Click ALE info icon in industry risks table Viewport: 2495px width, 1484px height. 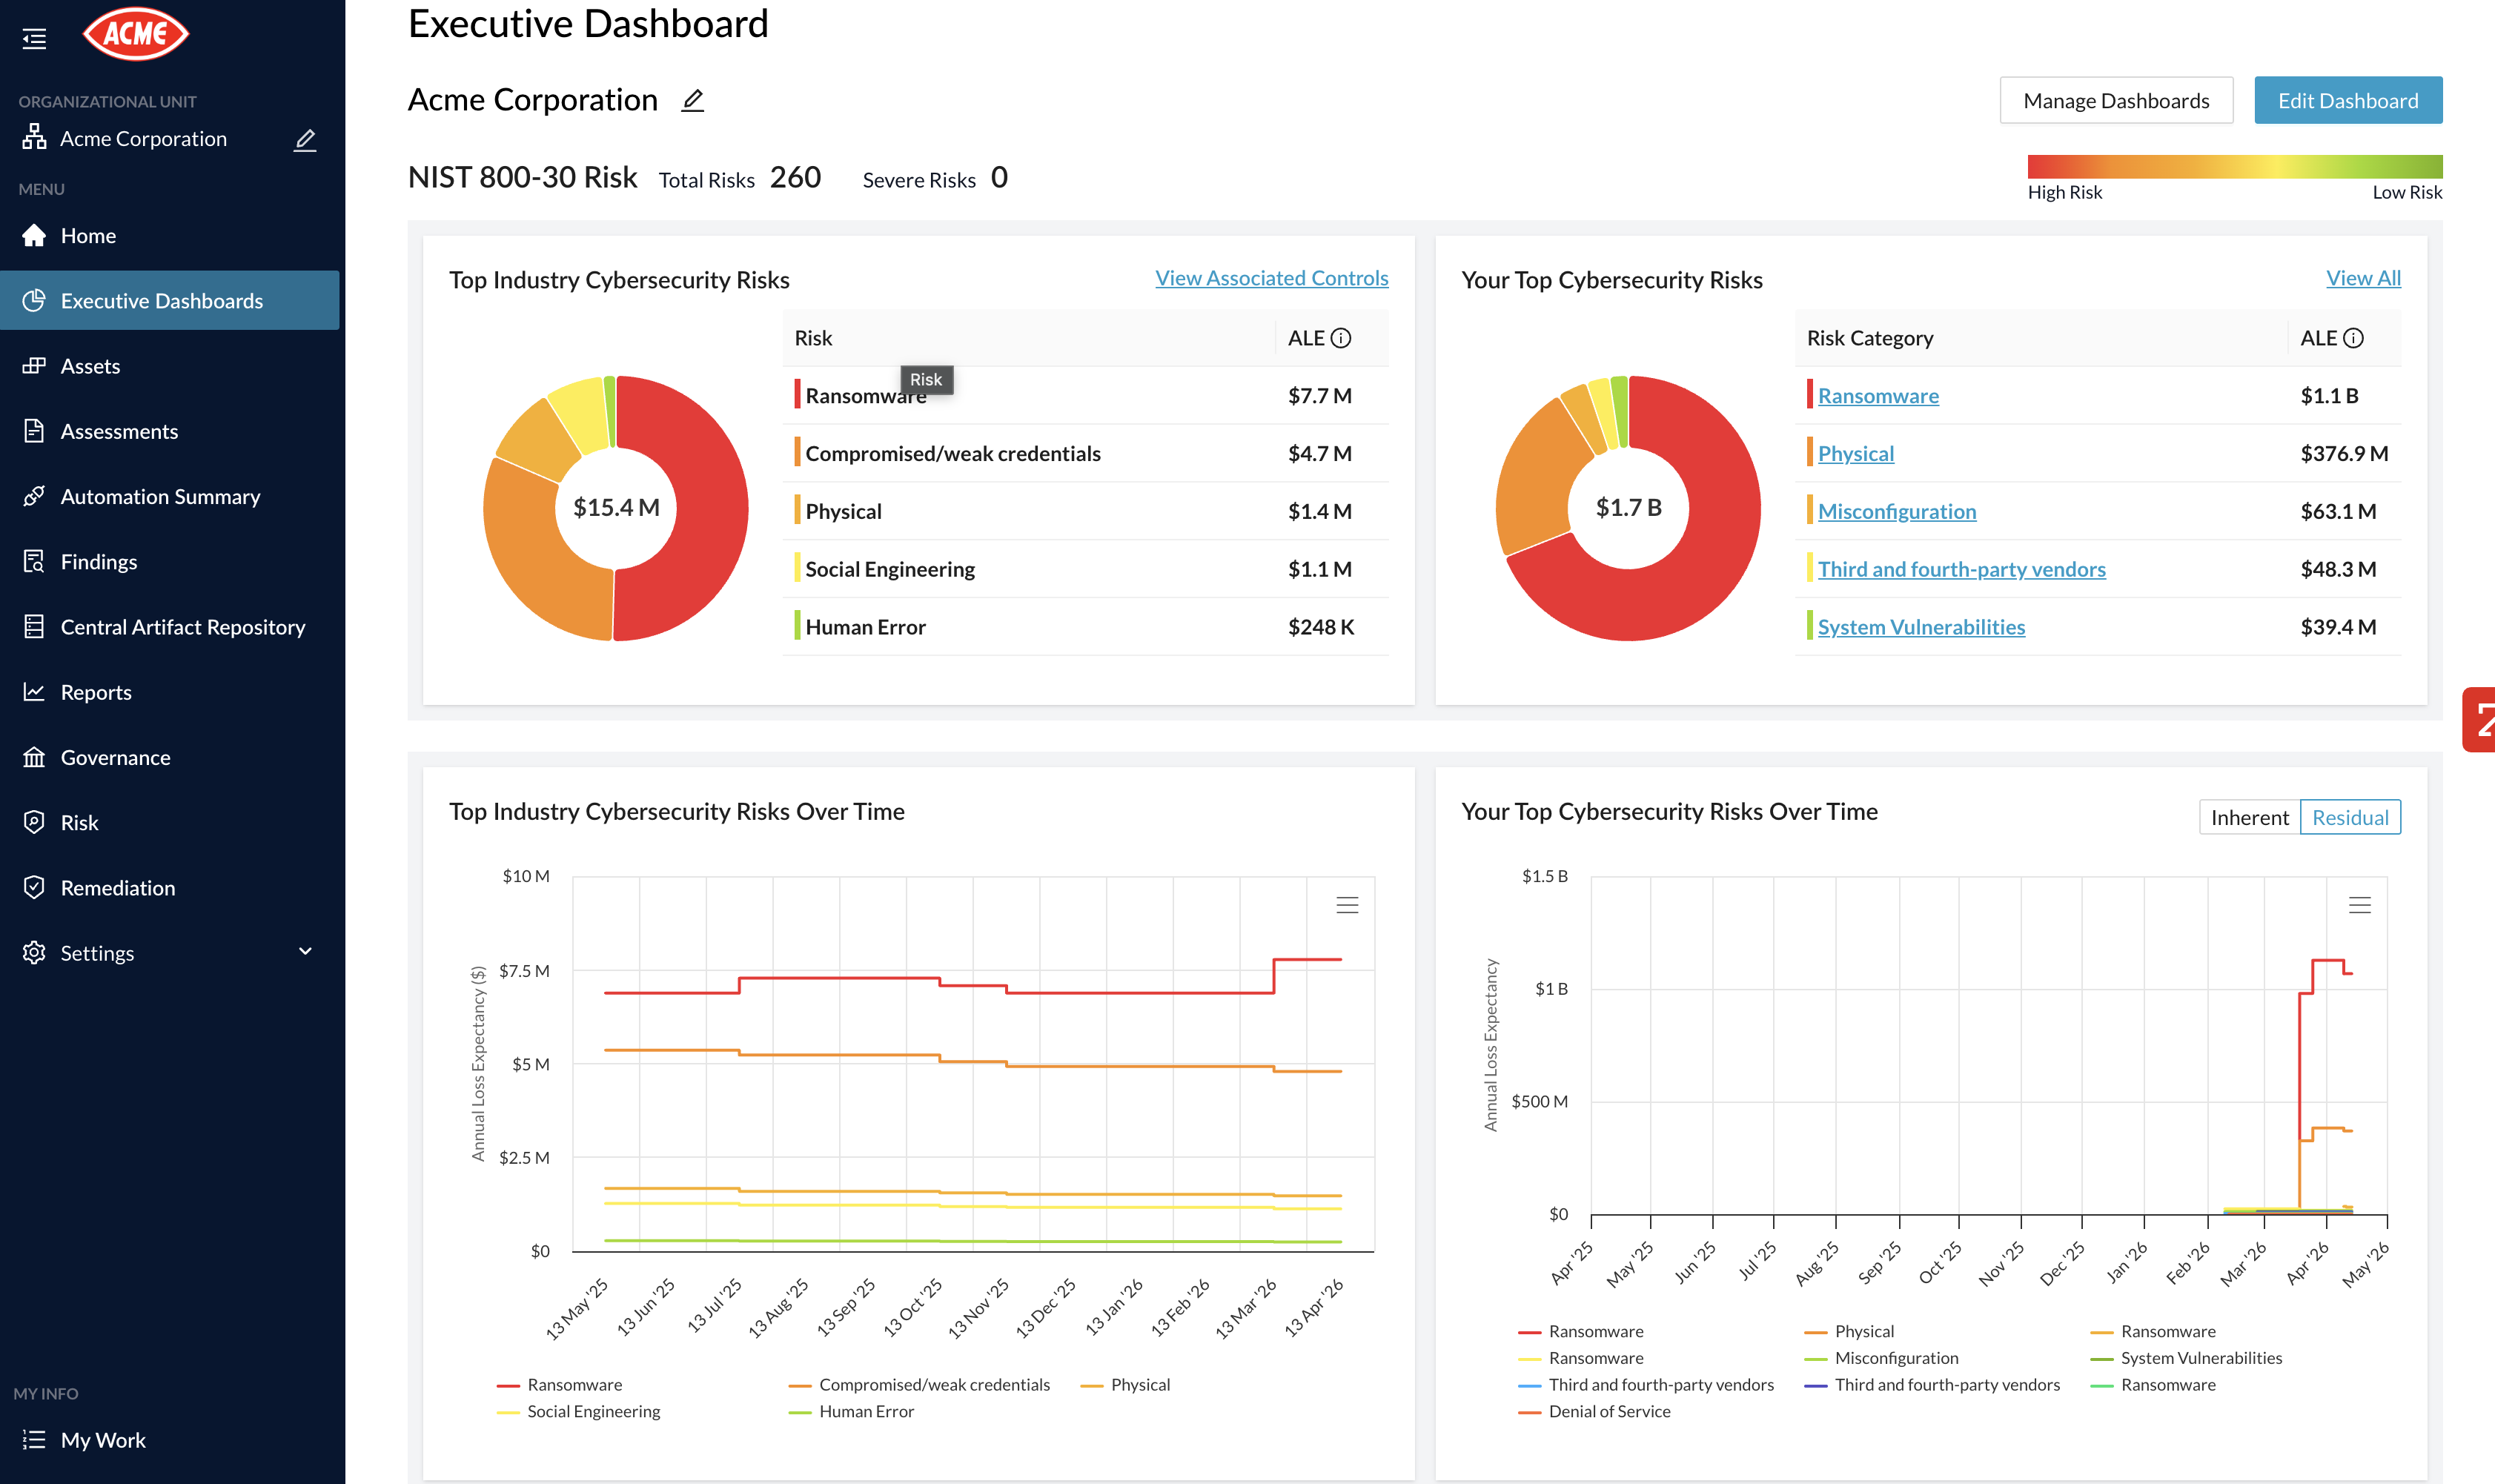[x=1341, y=338]
